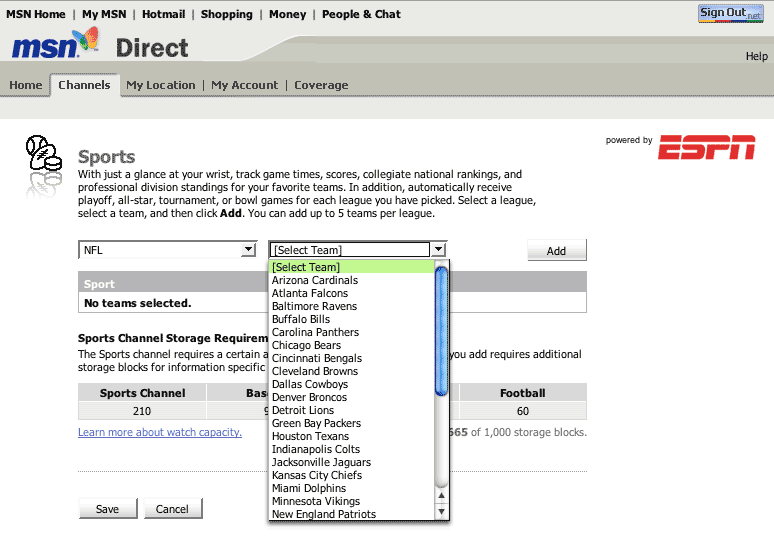
Task: Choose Kansas City Chiefs from the list
Action: pos(352,475)
